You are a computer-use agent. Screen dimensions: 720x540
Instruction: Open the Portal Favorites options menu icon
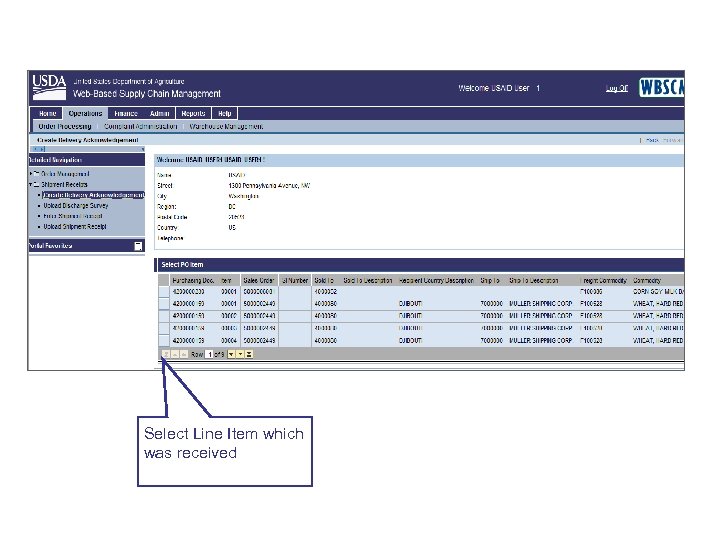click(138, 246)
